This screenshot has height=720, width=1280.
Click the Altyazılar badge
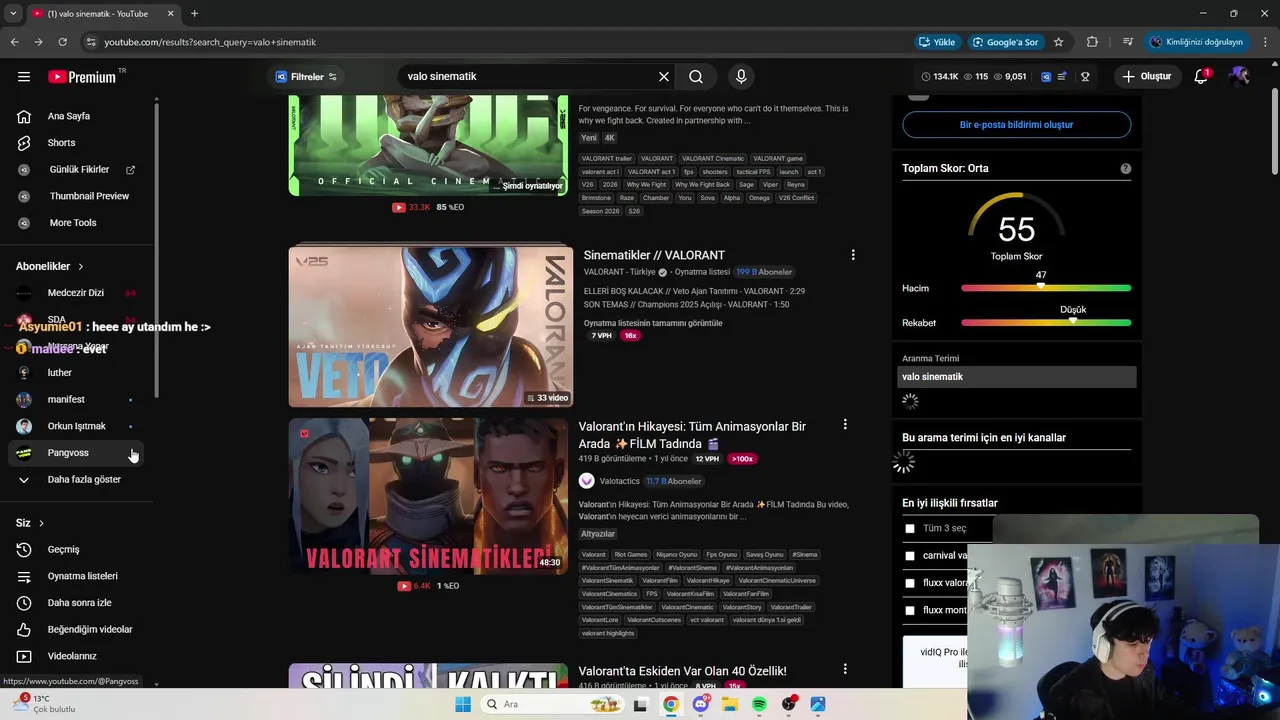click(x=598, y=534)
